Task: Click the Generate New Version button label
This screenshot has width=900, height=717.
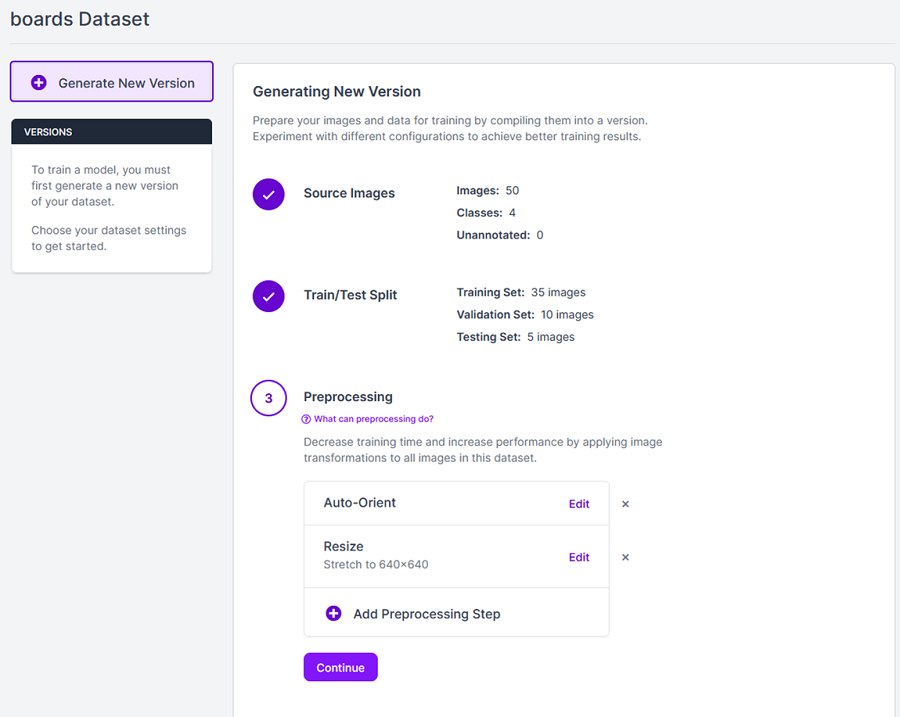Action: (x=126, y=83)
